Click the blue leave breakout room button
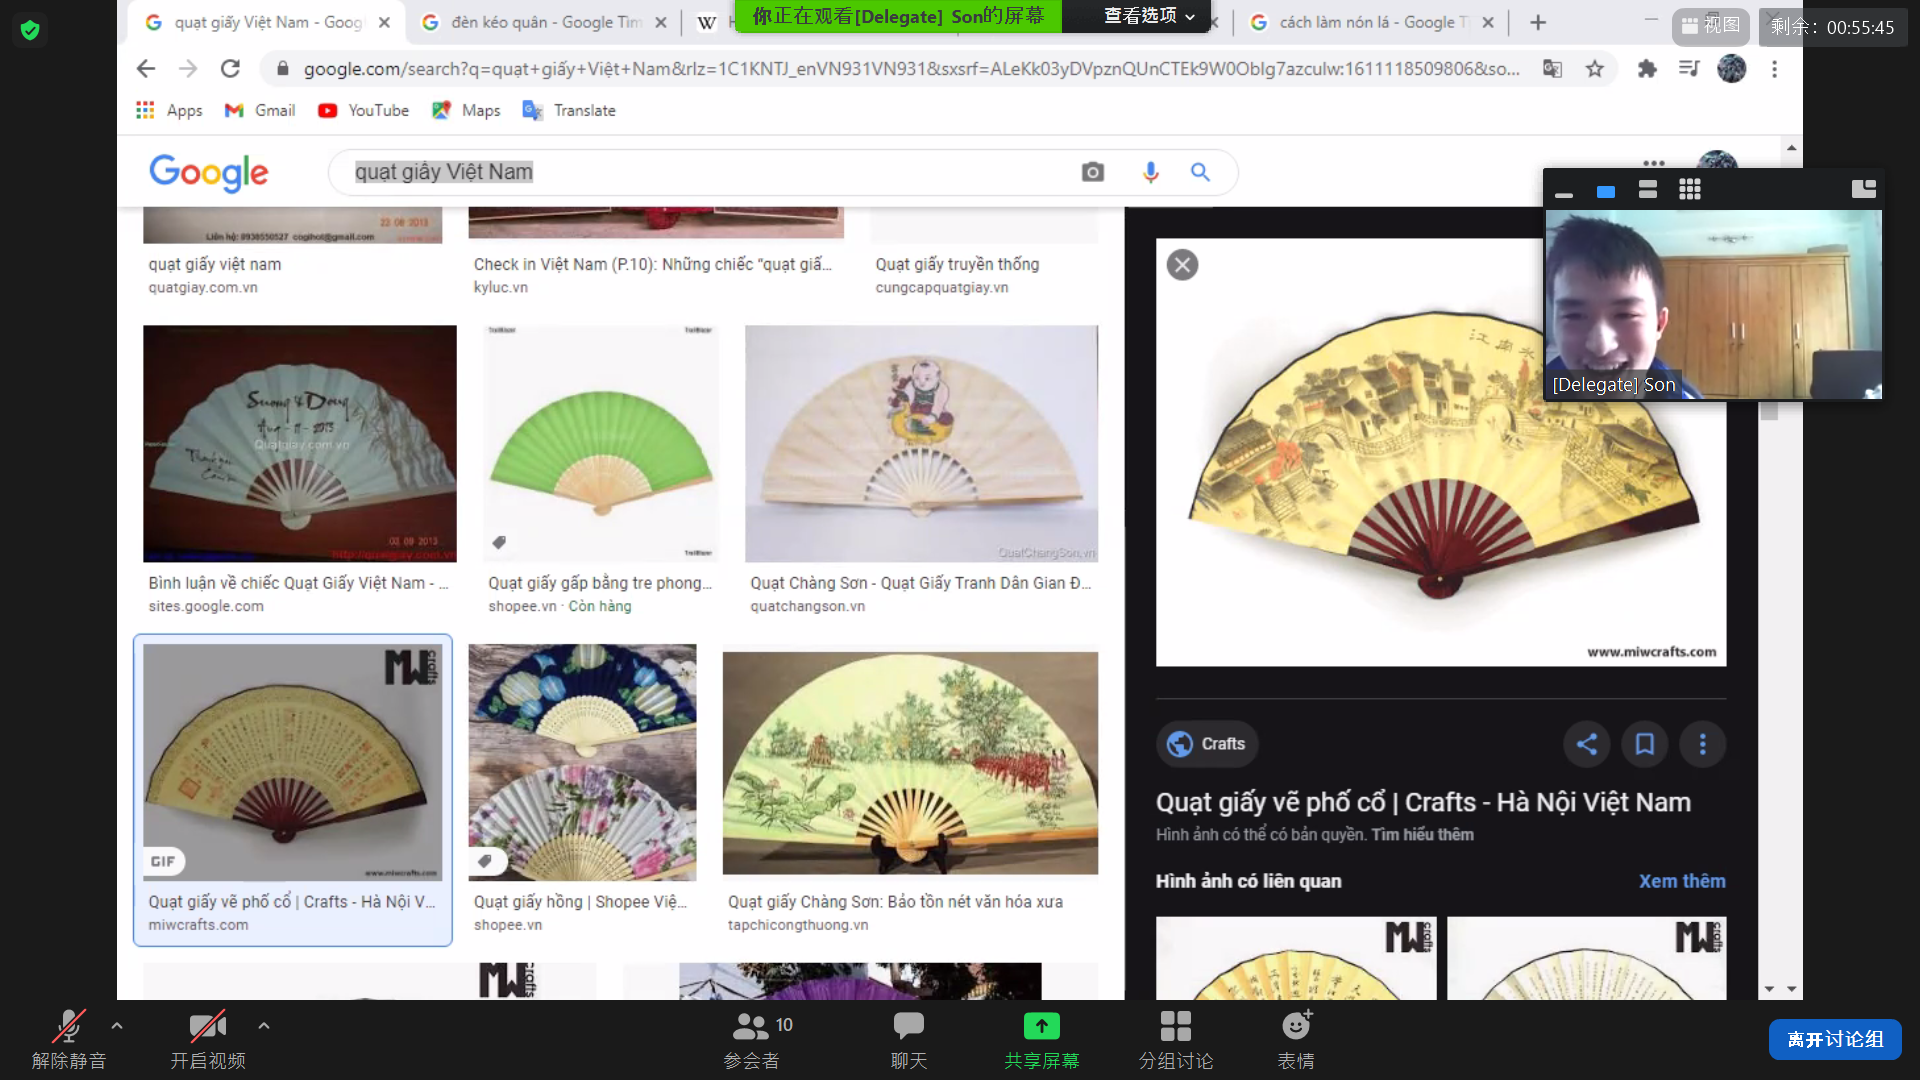This screenshot has width=1920, height=1080. pyautogui.click(x=1834, y=1039)
